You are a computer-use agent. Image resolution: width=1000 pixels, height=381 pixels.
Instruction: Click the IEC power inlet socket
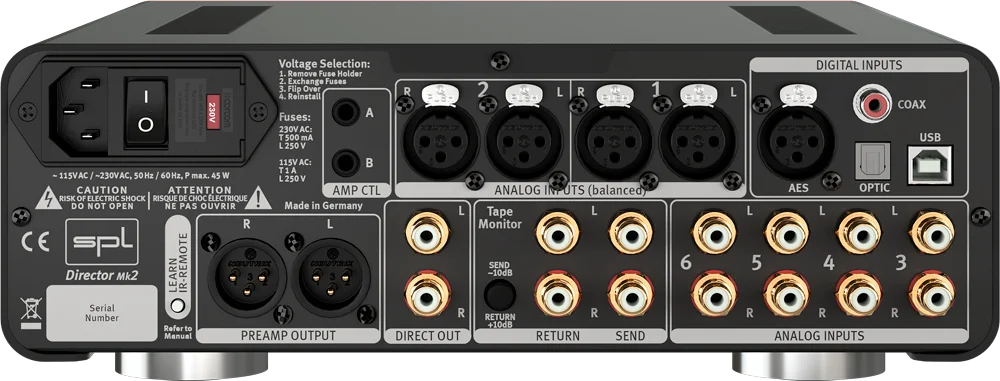[x=82, y=110]
